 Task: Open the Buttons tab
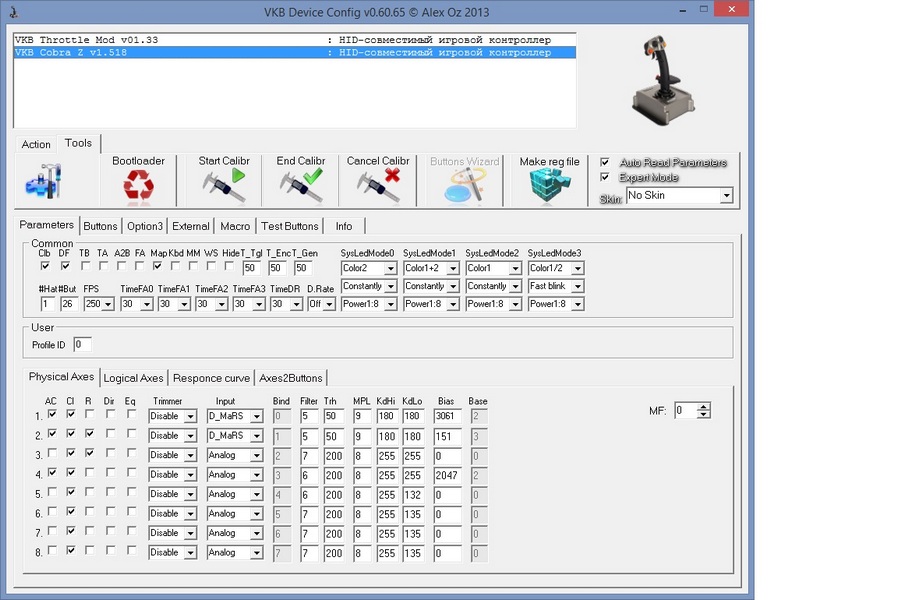100,226
